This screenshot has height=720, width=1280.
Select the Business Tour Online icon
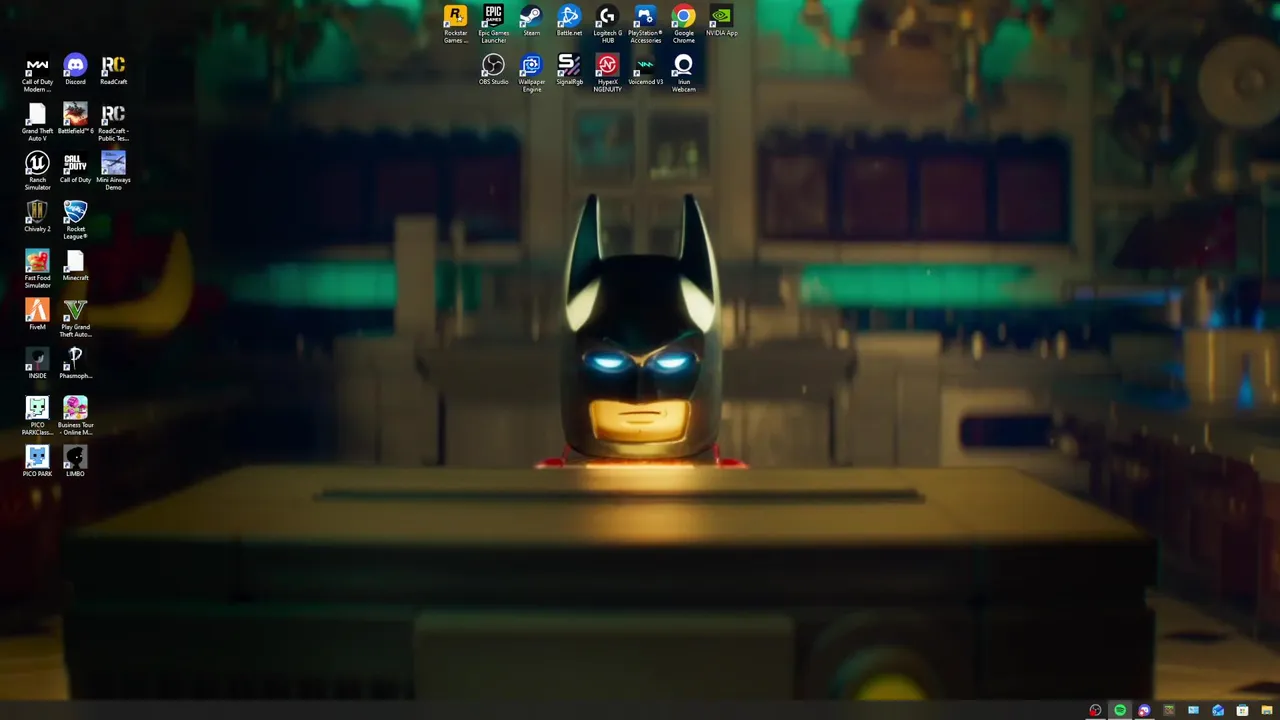75,416
